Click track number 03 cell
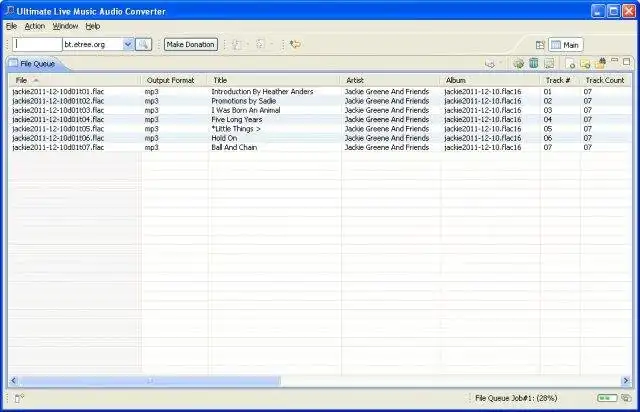The image size is (640, 412). click(548, 110)
